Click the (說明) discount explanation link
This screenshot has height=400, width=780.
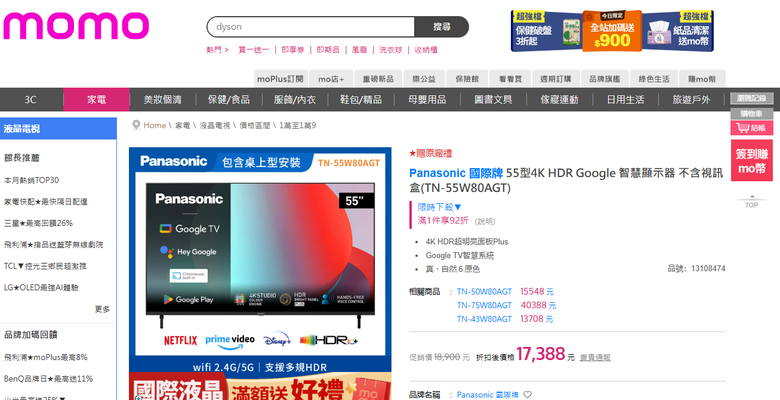(485, 221)
